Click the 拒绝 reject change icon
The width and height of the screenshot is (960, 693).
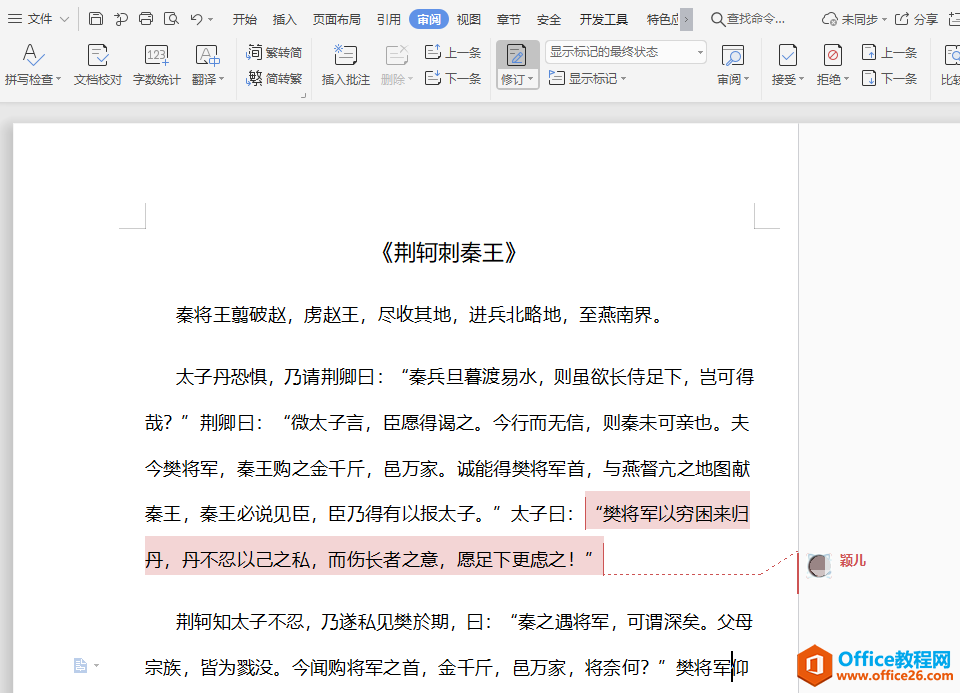pos(832,56)
